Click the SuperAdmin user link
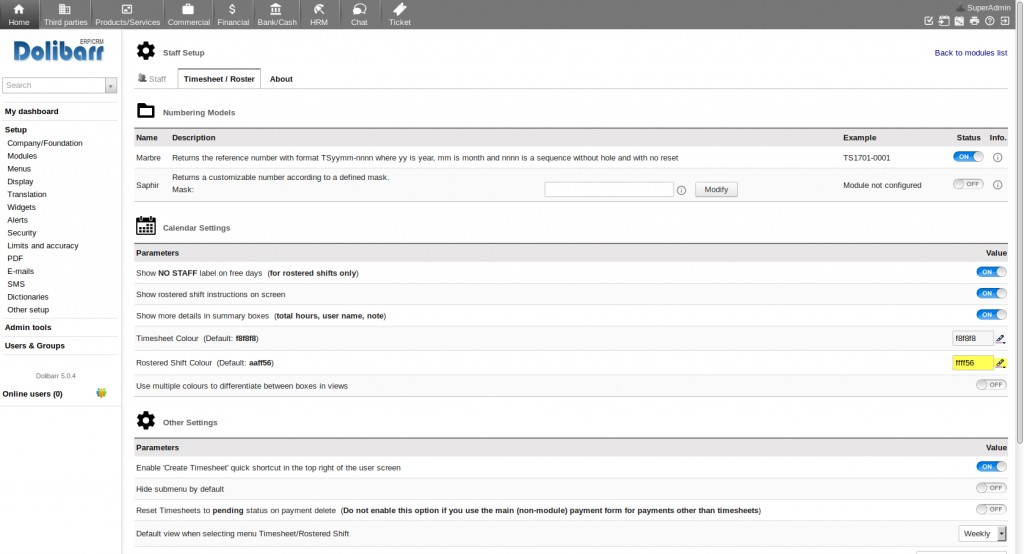1024x554 pixels. 988,8
